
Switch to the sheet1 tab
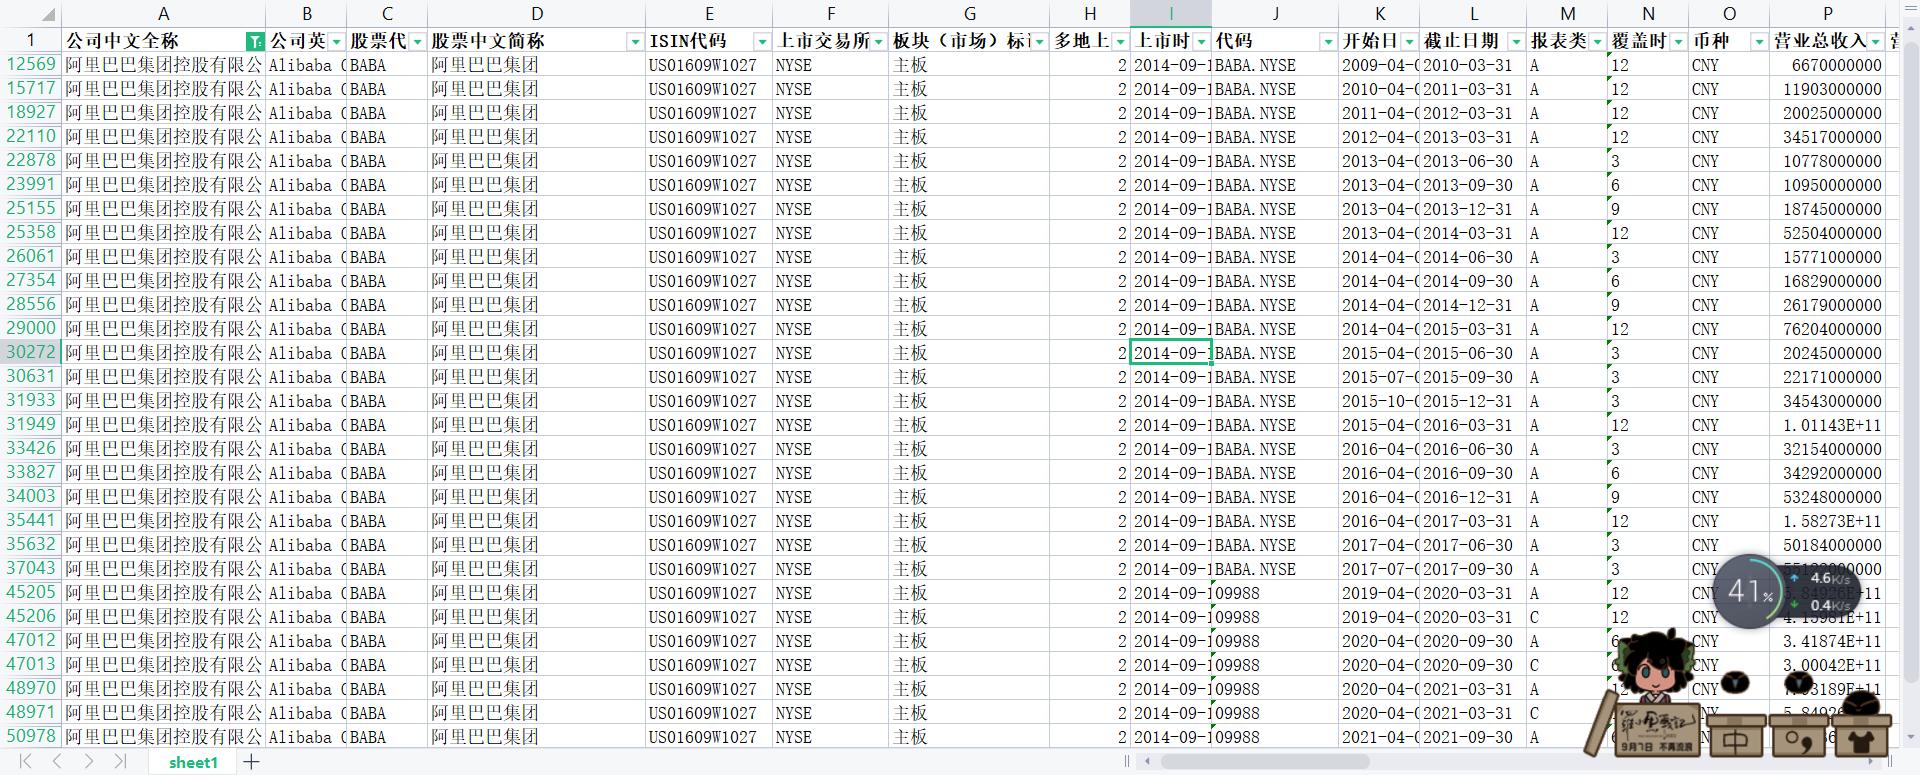coord(193,762)
